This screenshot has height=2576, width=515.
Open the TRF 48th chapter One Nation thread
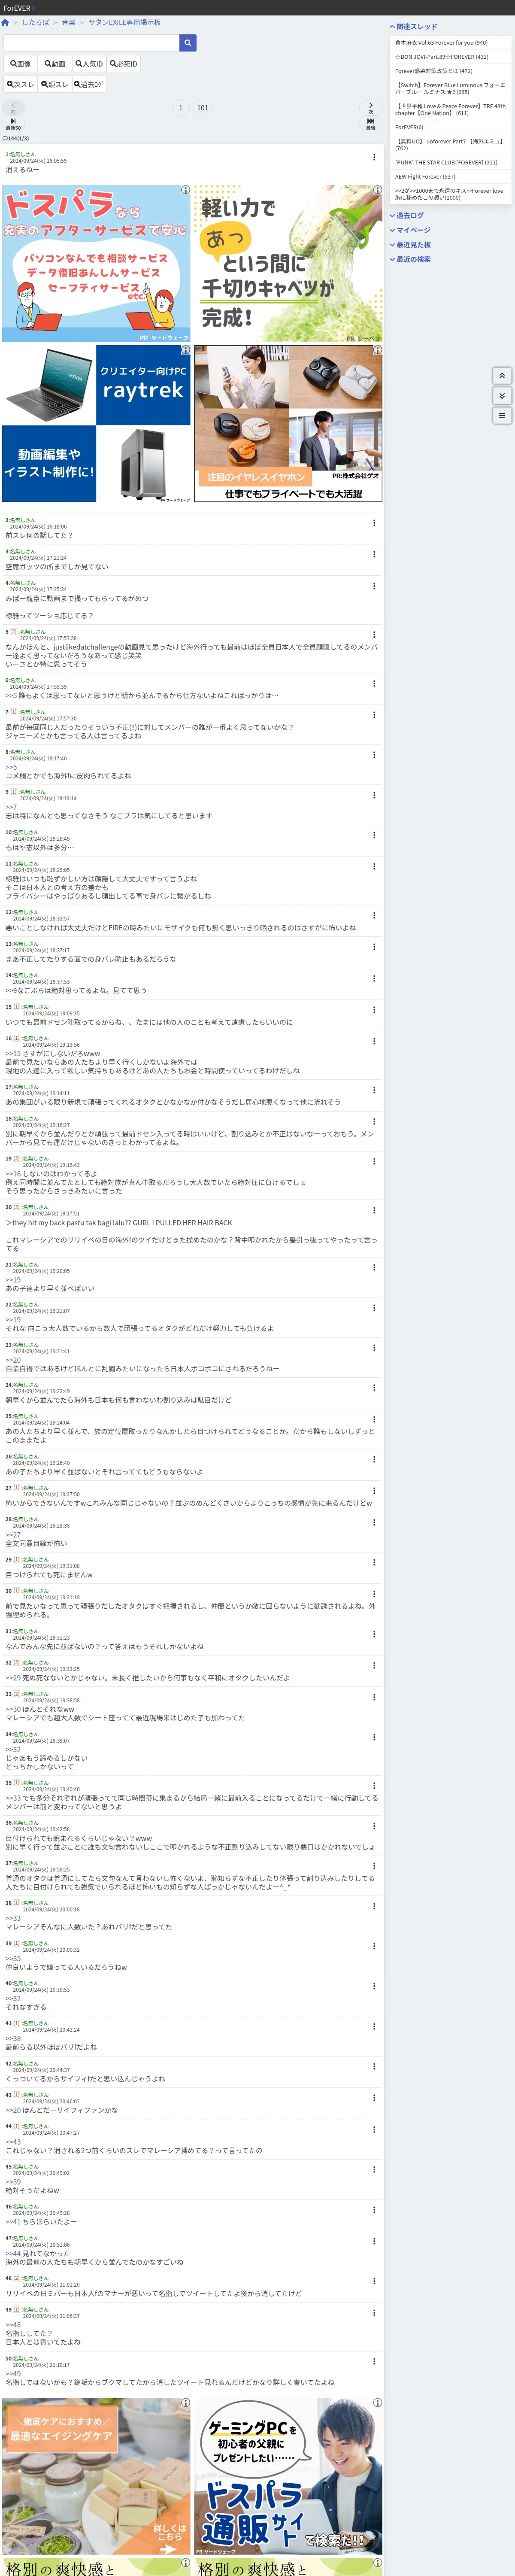(450, 109)
